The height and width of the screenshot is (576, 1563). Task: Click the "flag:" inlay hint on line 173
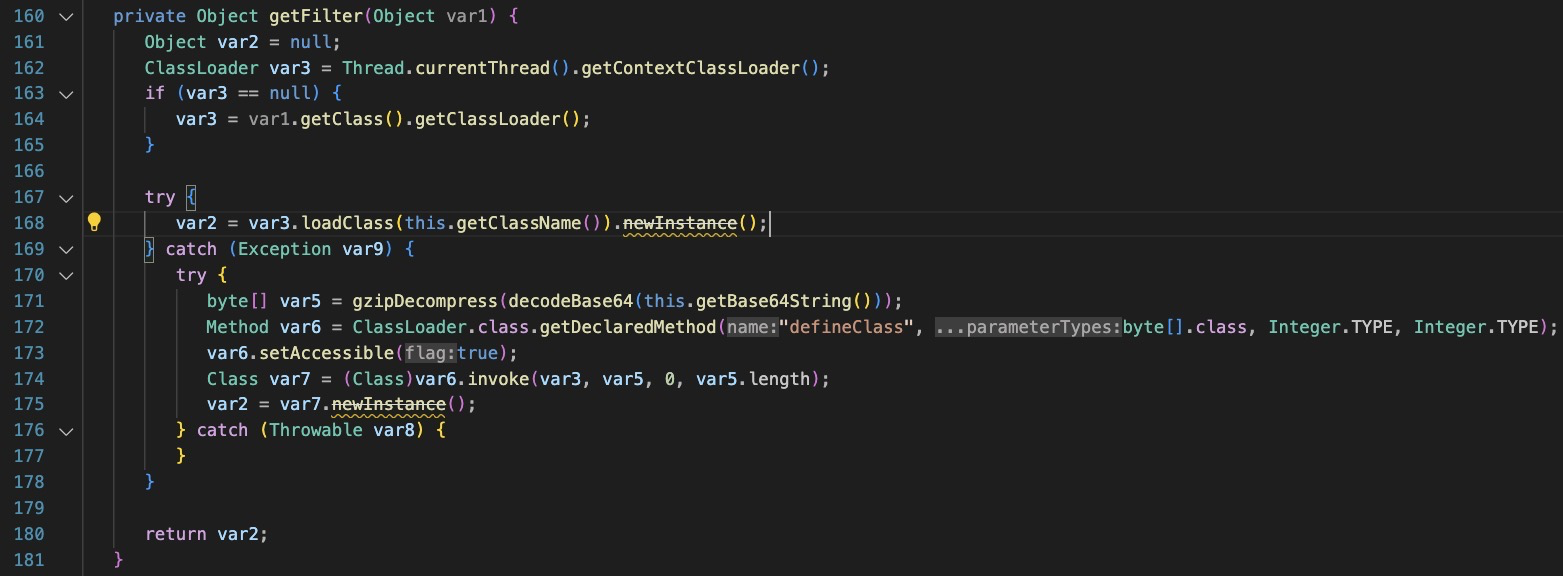tap(430, 353)
